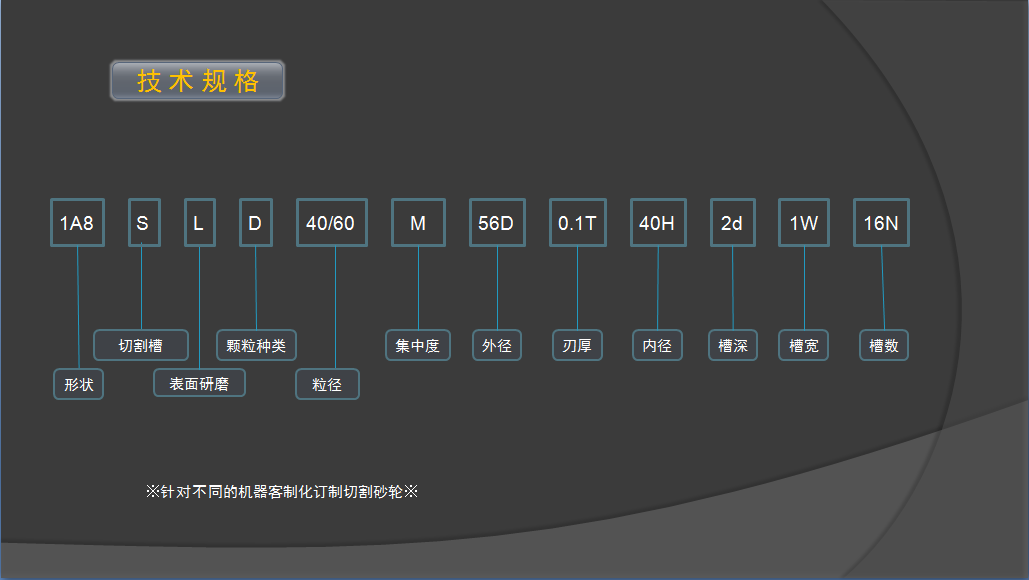Image resolution: width=1029 pixels, height=580 pixels.
Task: Select the 槽深 label
Action: tap(732, 346)
